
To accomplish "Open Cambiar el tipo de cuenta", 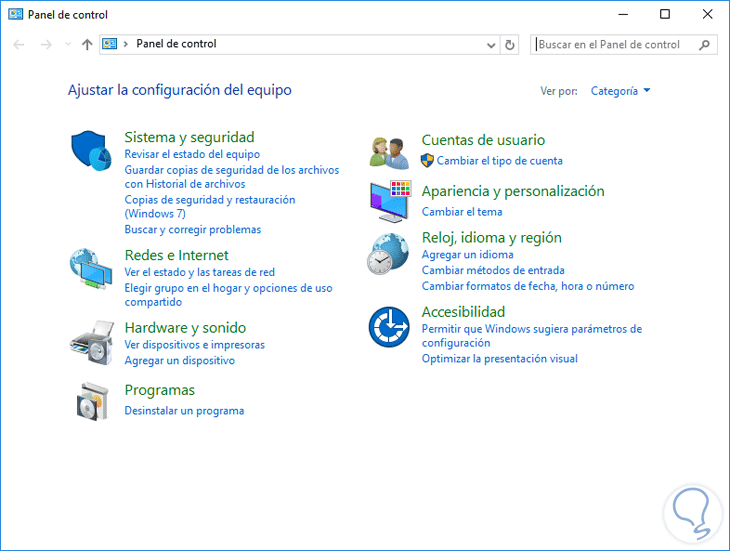I will point(500,161).
